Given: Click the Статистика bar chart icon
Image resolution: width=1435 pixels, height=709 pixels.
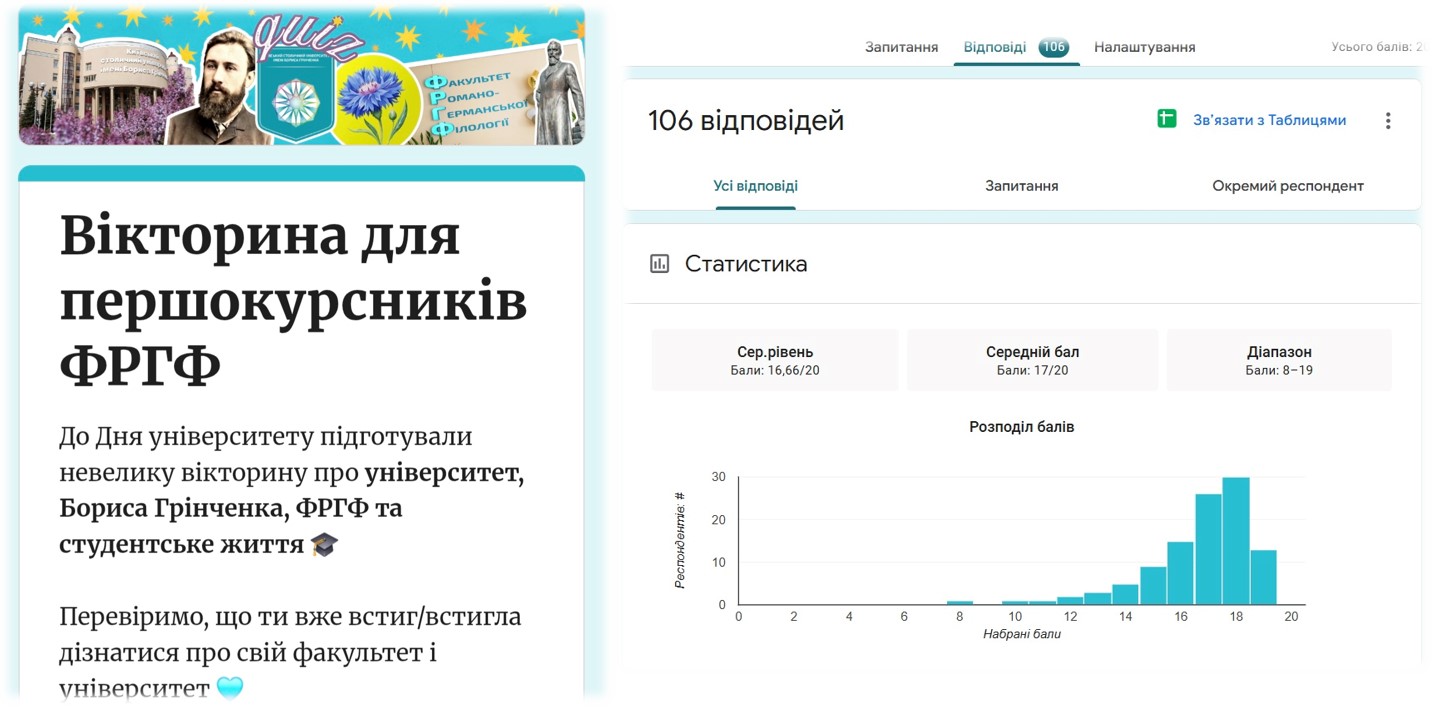Looking at the screenshot, I should (659, 264).
